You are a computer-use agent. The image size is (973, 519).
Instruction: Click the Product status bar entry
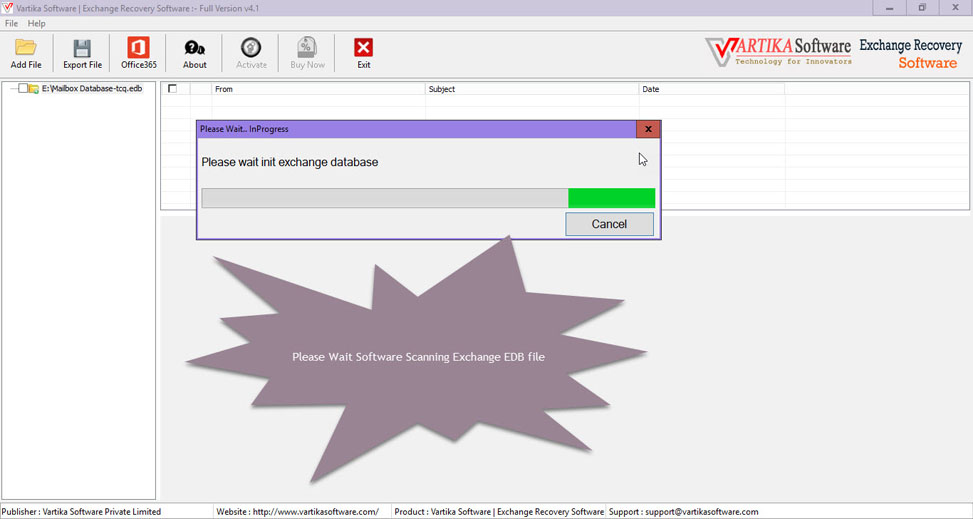[499, 512]
